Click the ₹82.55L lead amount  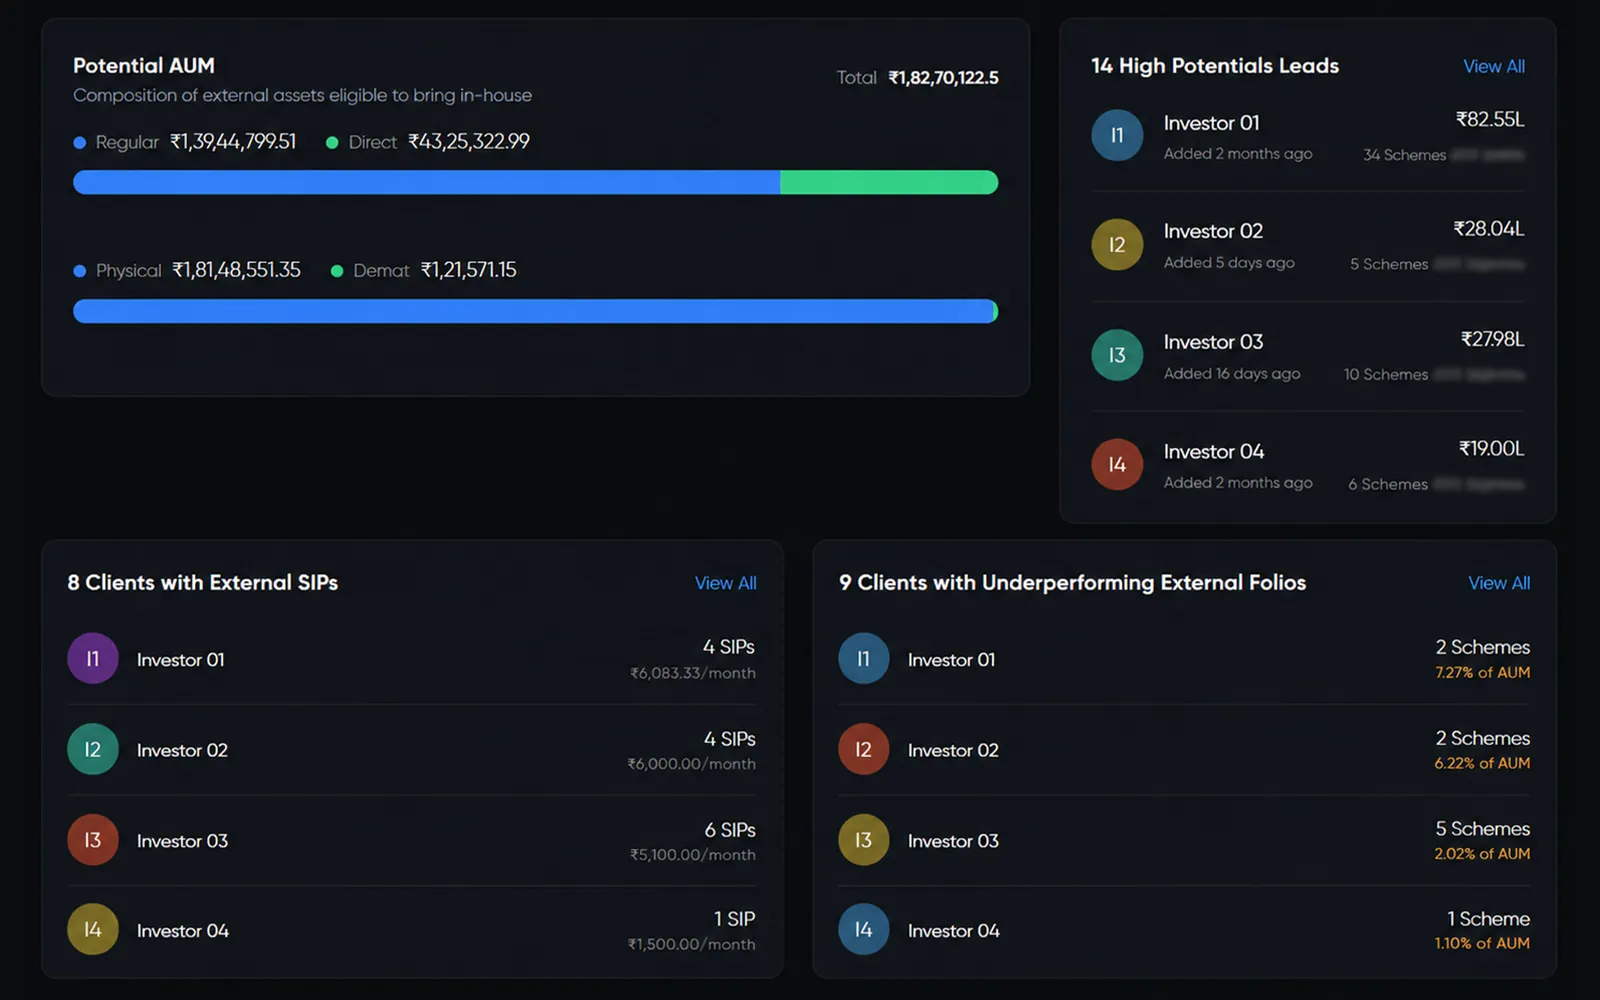point(1490,120)
